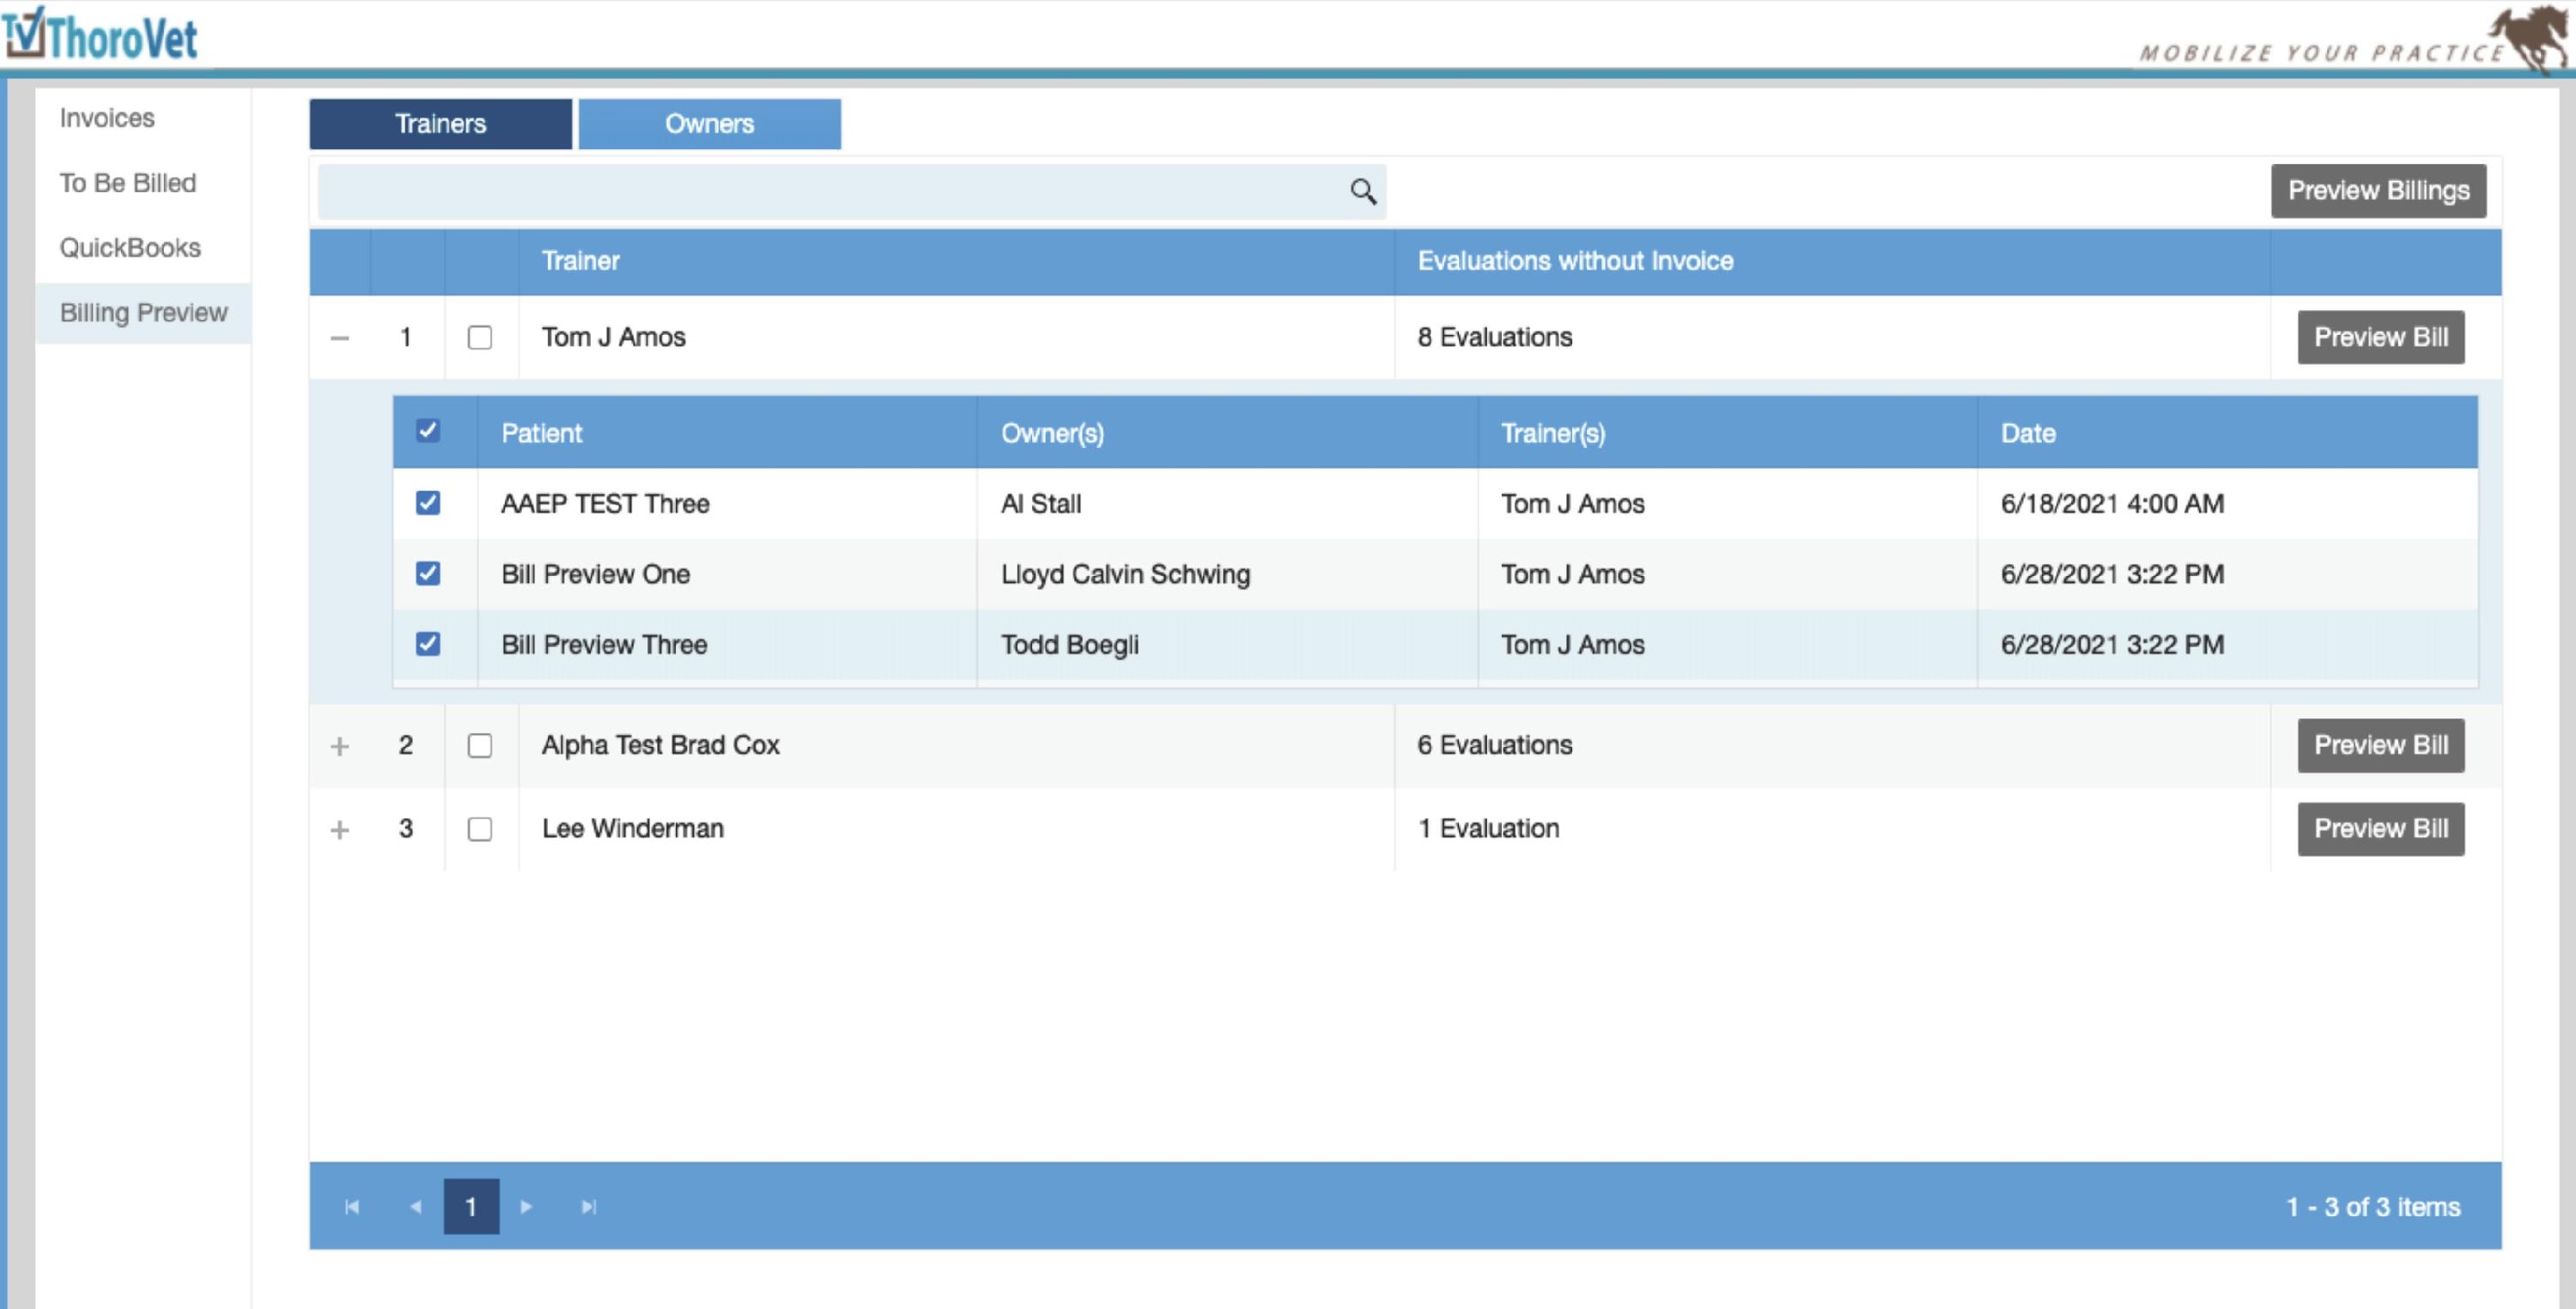This screenshot has height=1309, width=2576.
Task: Go to last page arrow
Action: click(x=589, y=1207)
